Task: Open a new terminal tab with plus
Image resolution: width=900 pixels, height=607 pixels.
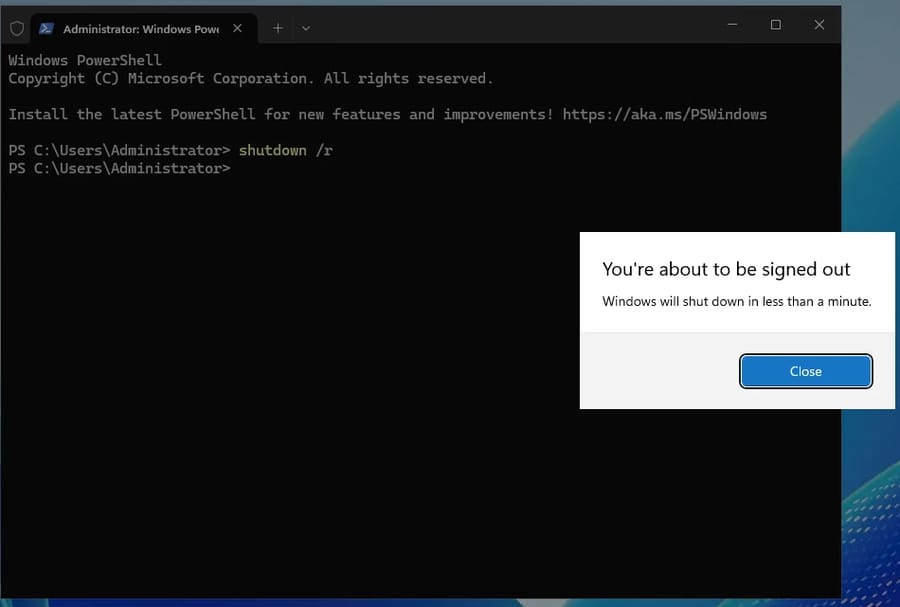Action: click(278, 28)
